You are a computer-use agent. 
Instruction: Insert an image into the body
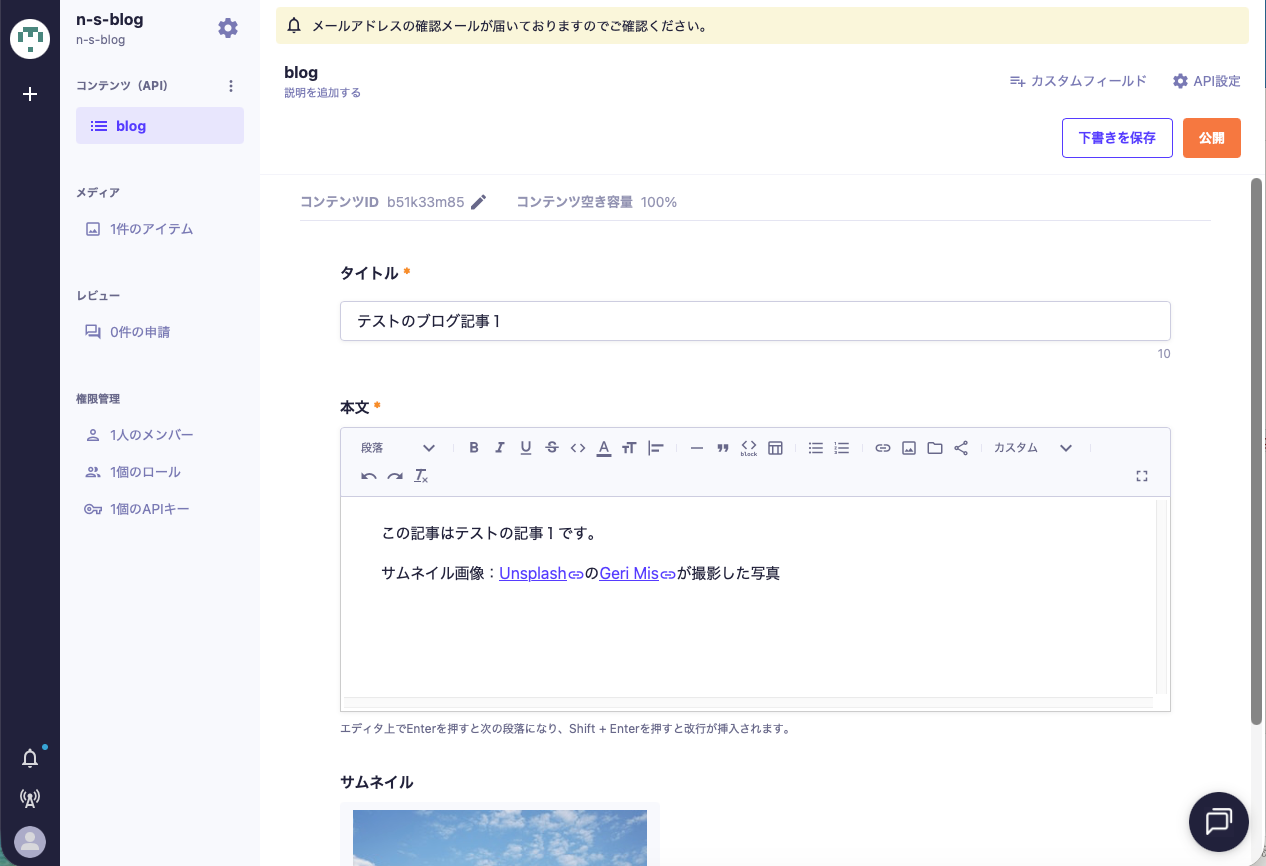click(909, 448)
